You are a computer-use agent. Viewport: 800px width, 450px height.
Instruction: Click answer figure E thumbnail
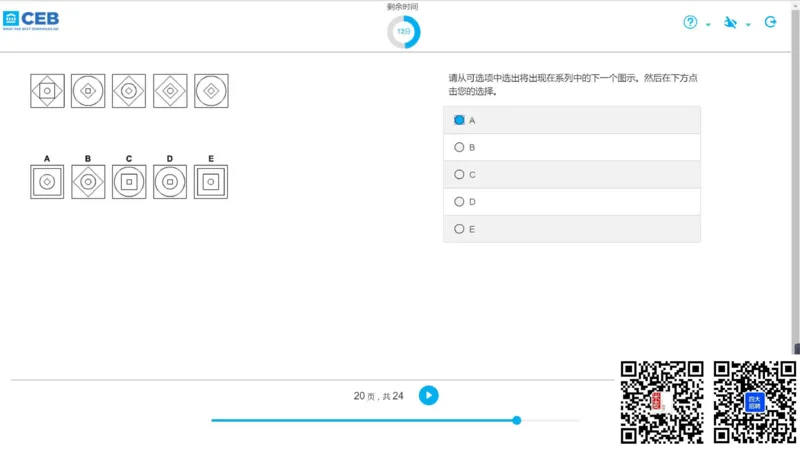[x=211, y=182]
